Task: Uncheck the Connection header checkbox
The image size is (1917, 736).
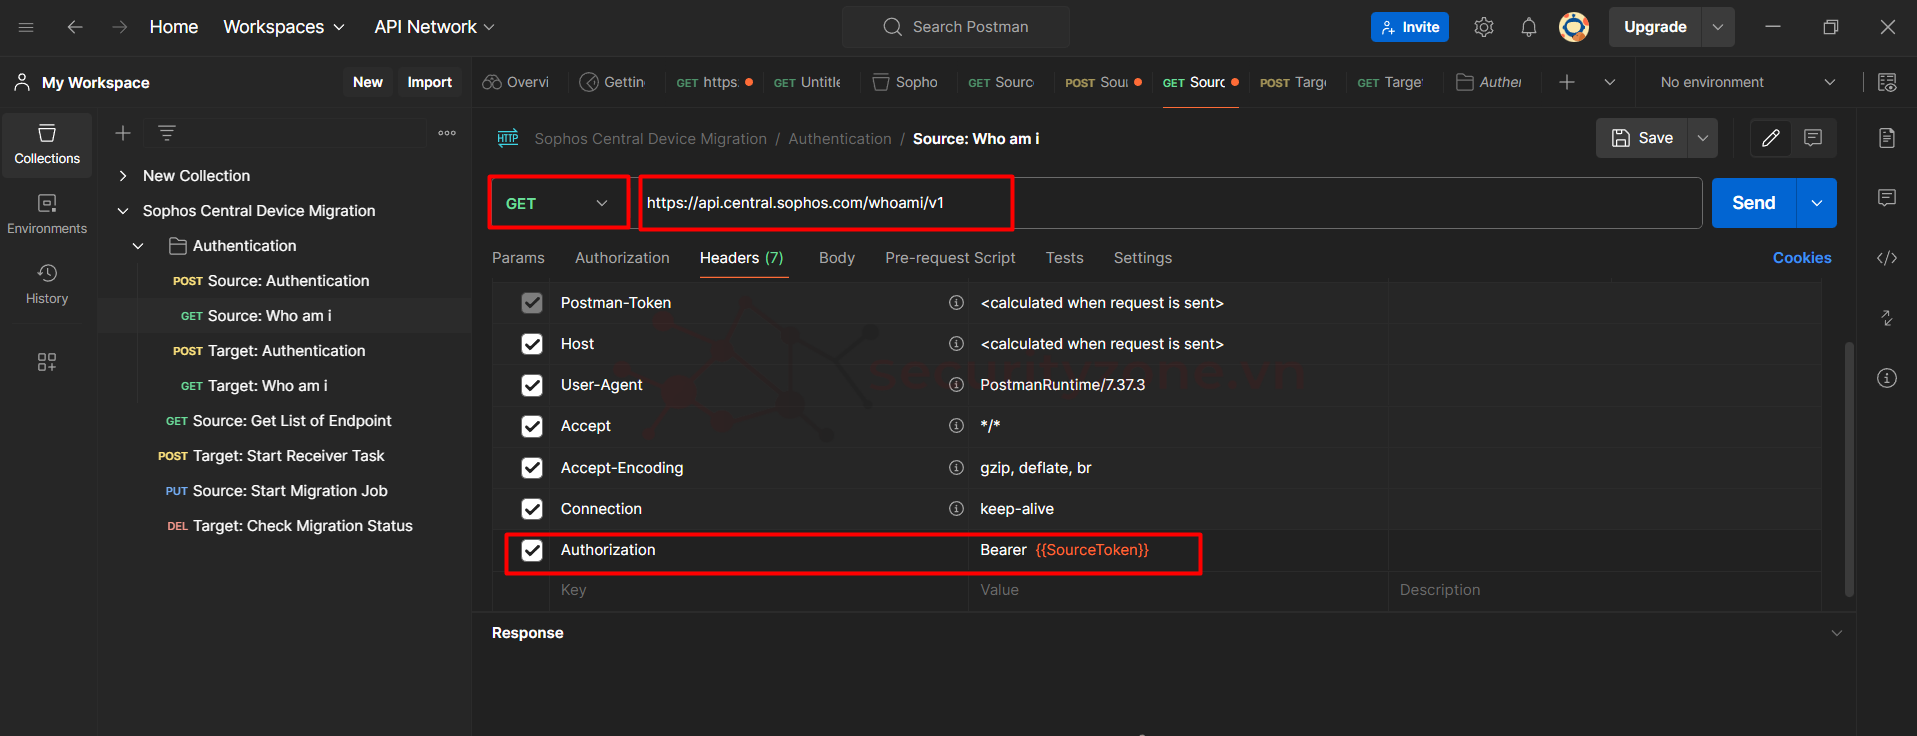Action: coord(532,509)
